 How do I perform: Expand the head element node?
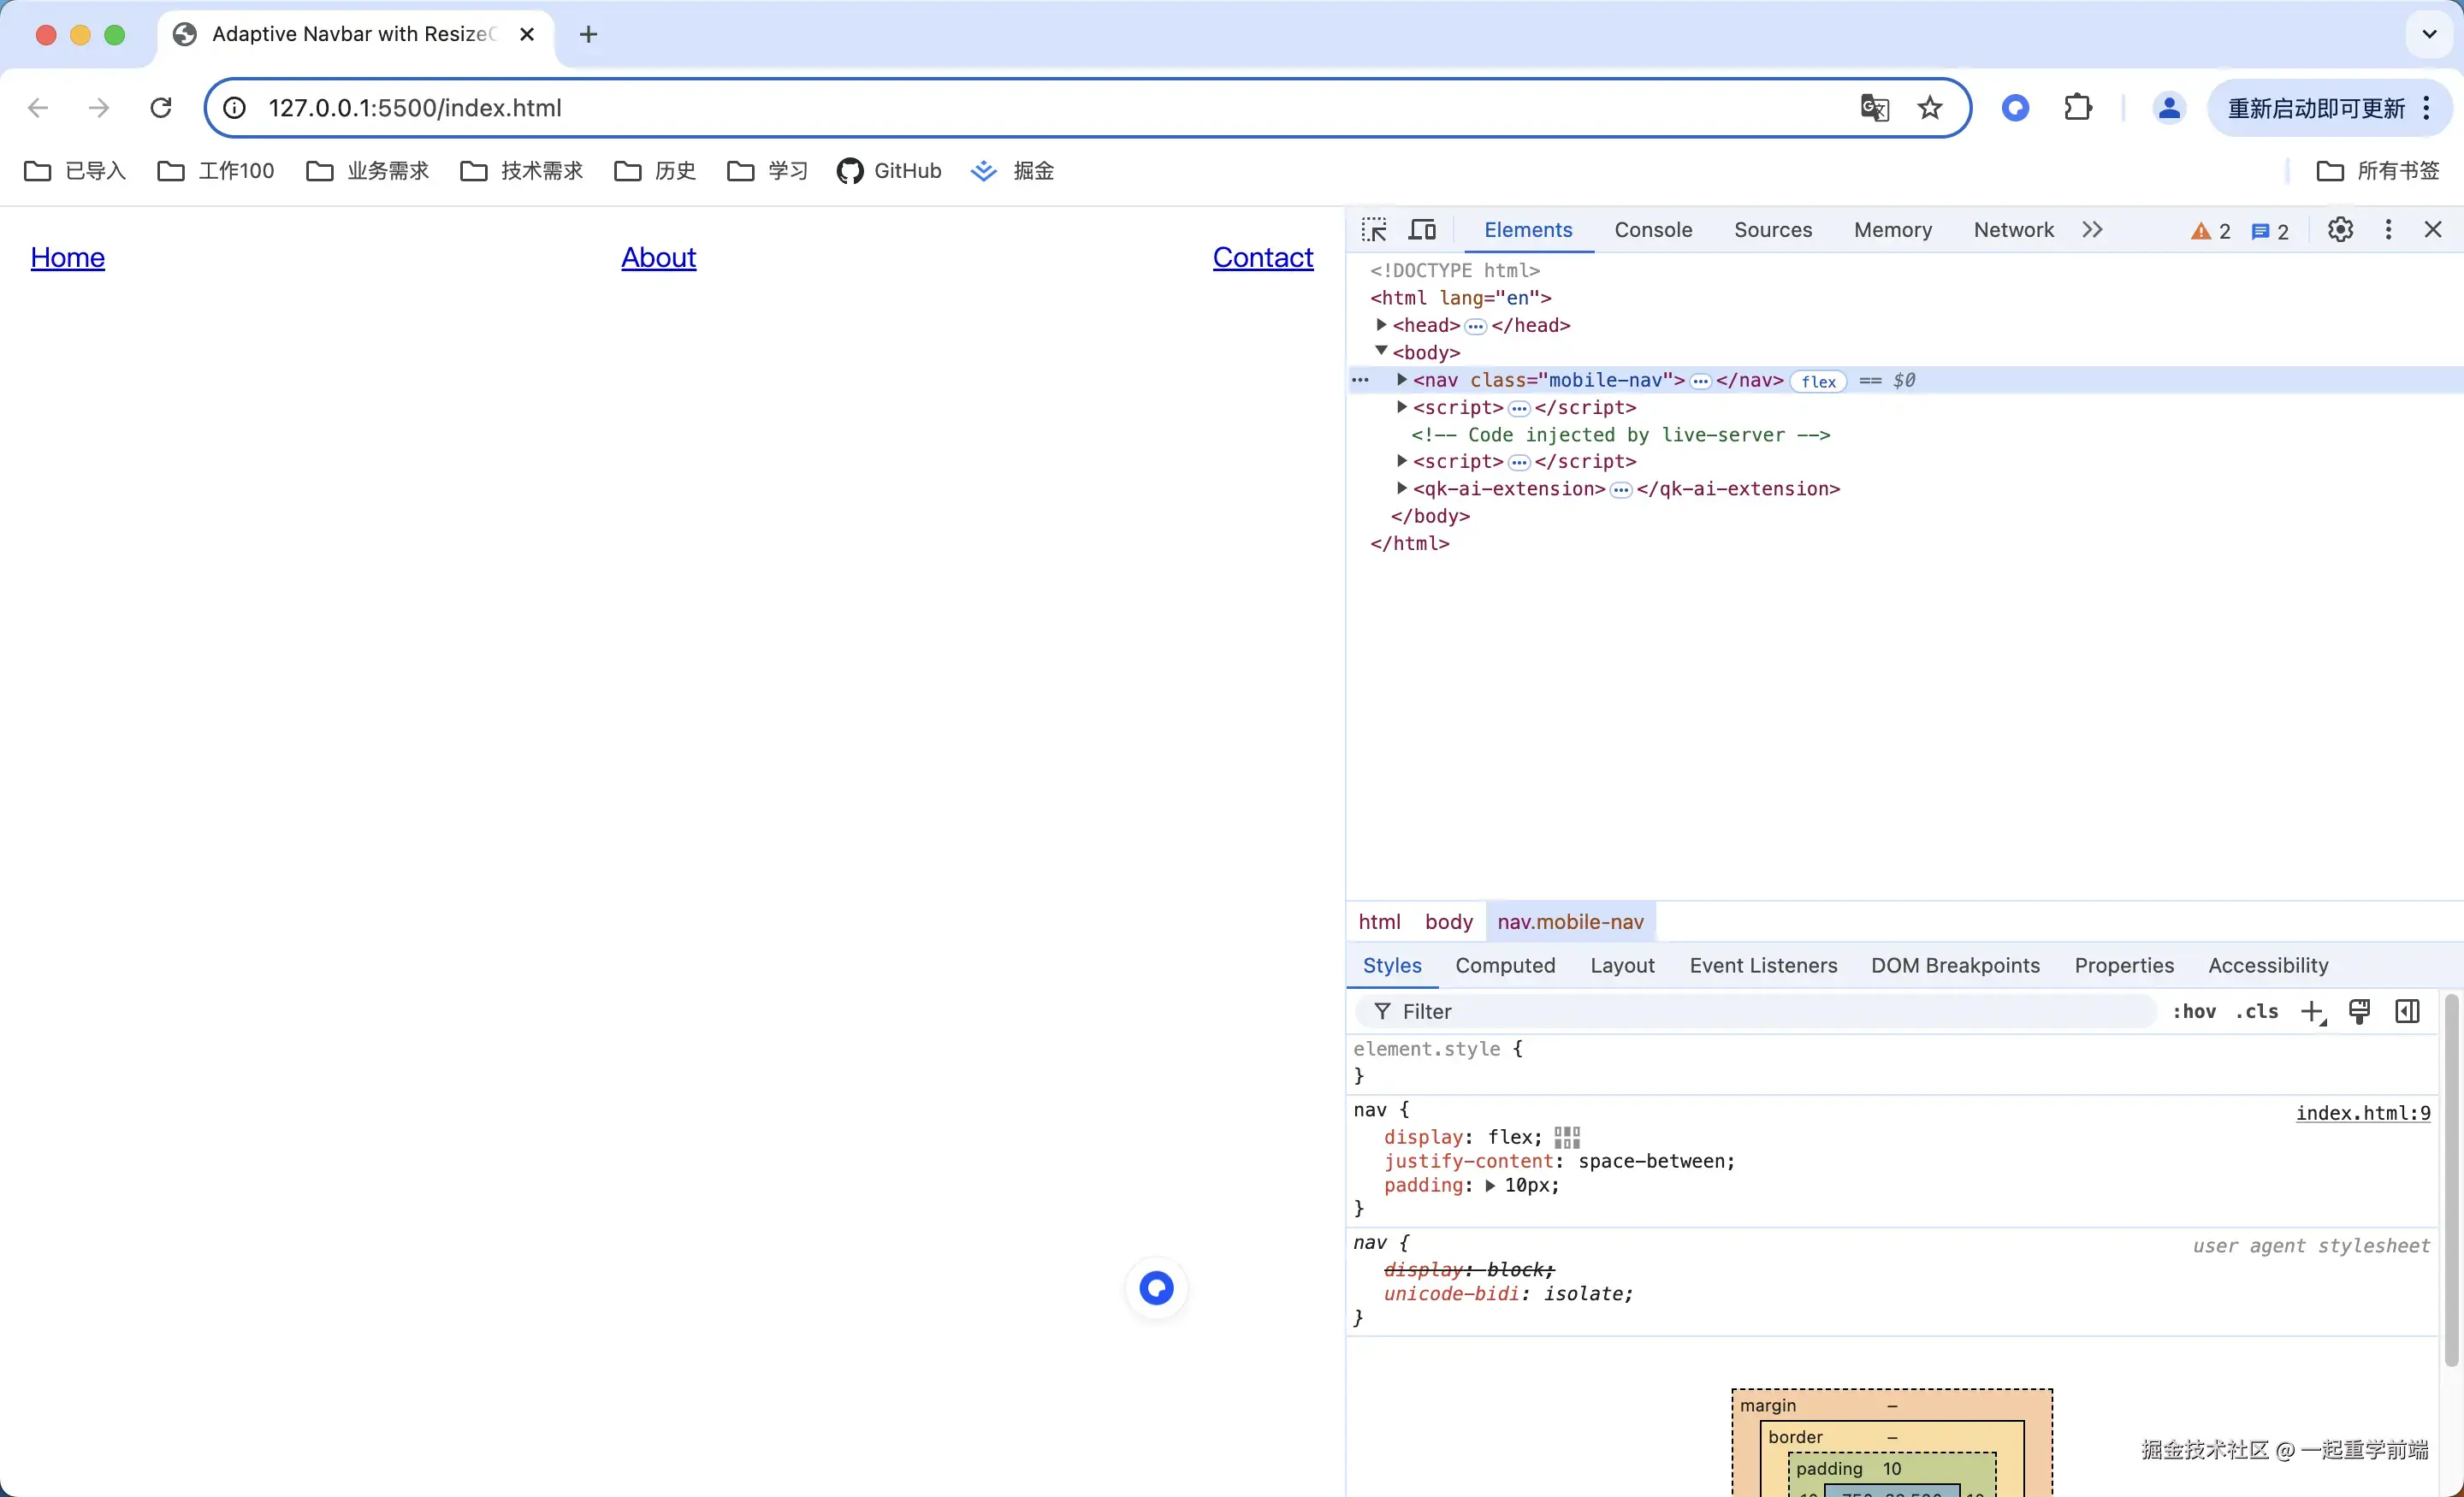pyautogui.click(x=1381, y=325)
